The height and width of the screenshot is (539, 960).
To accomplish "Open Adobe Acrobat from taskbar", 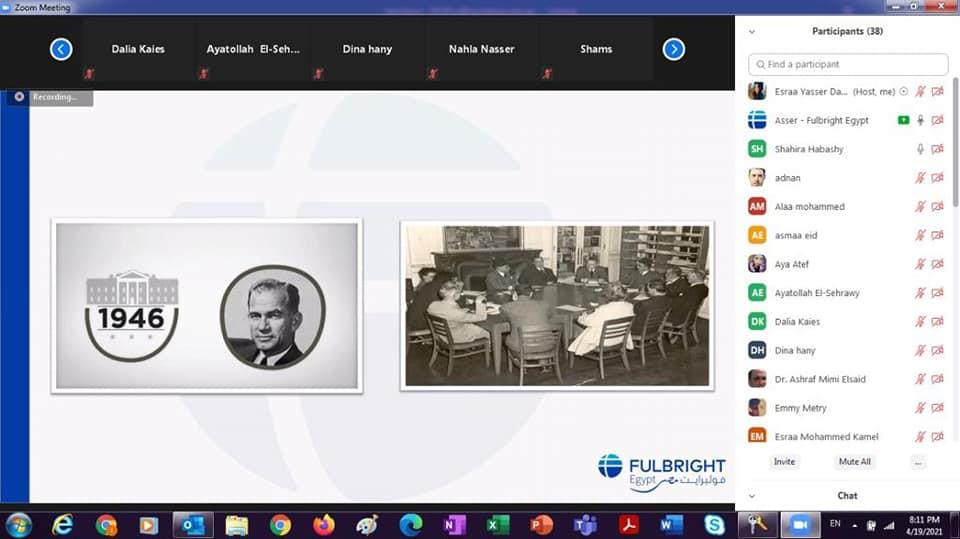I will tap(628, 525).
